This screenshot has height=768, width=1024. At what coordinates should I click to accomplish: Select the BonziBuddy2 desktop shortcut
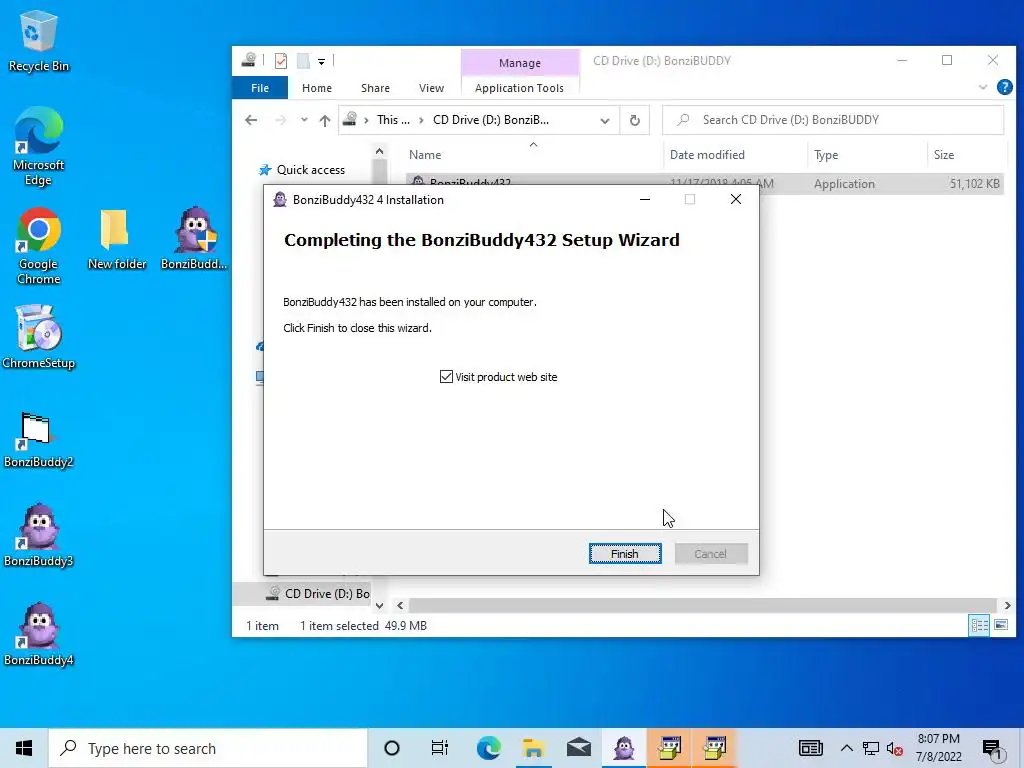click(x=39, y=440)
